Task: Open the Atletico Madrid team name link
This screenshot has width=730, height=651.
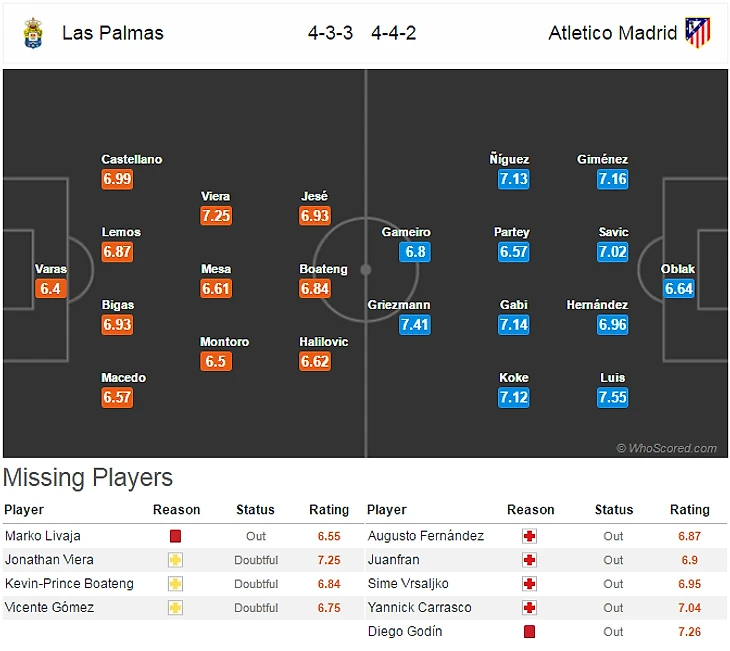Action: 612,33
